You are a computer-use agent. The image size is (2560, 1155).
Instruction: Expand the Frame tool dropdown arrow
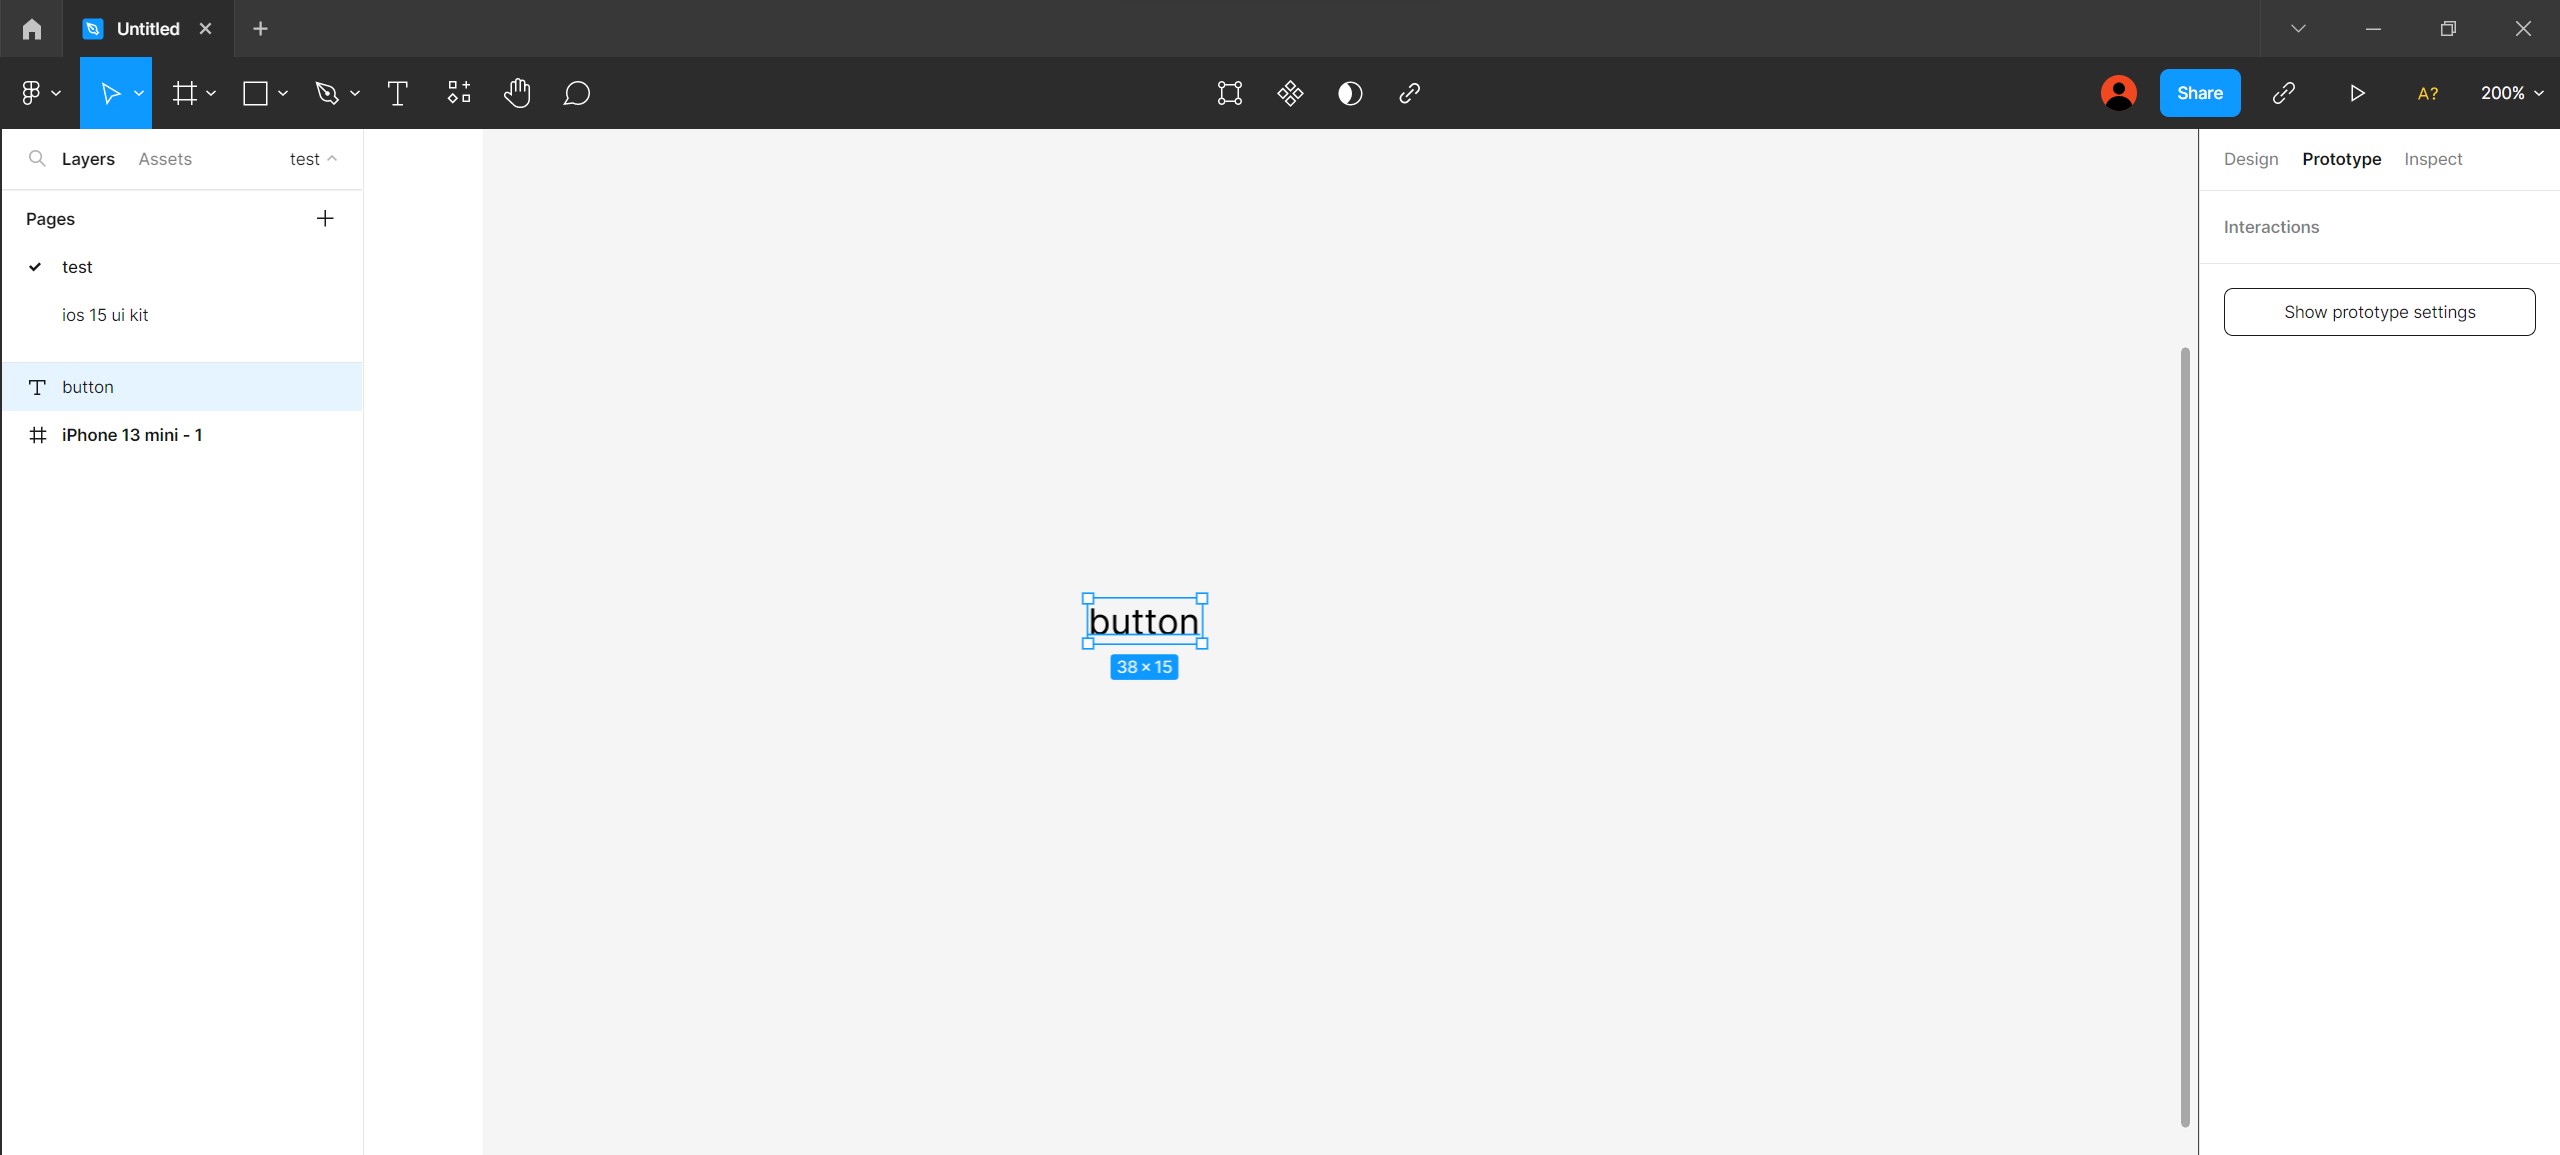pyautogui.click(x=211, y=93)
